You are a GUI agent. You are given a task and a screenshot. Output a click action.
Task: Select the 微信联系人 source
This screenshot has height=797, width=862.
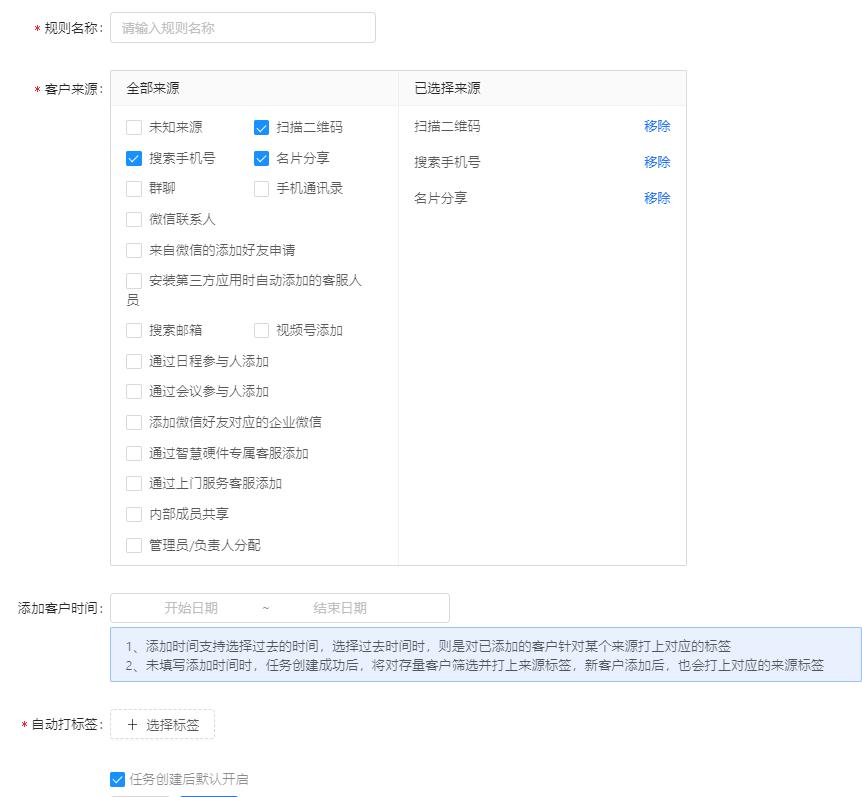click(134, 219)
